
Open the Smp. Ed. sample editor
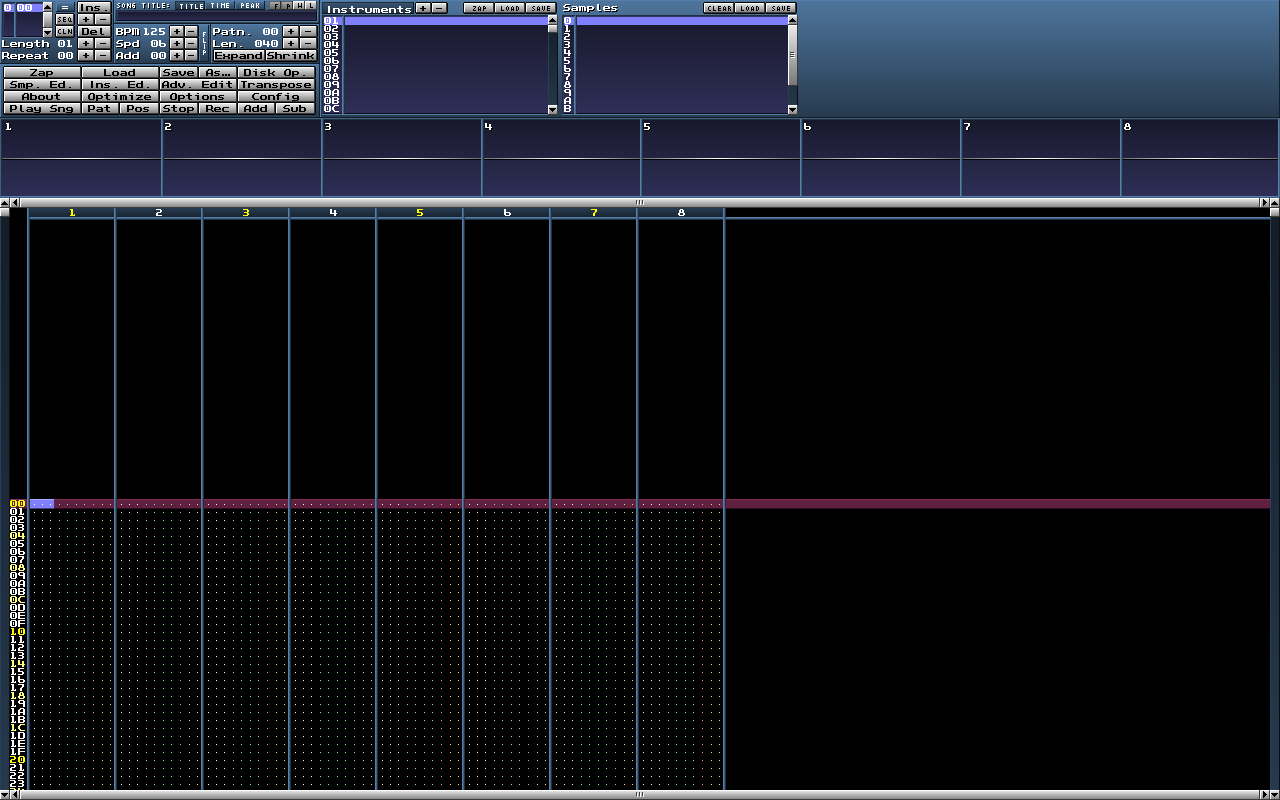(42, 85)
